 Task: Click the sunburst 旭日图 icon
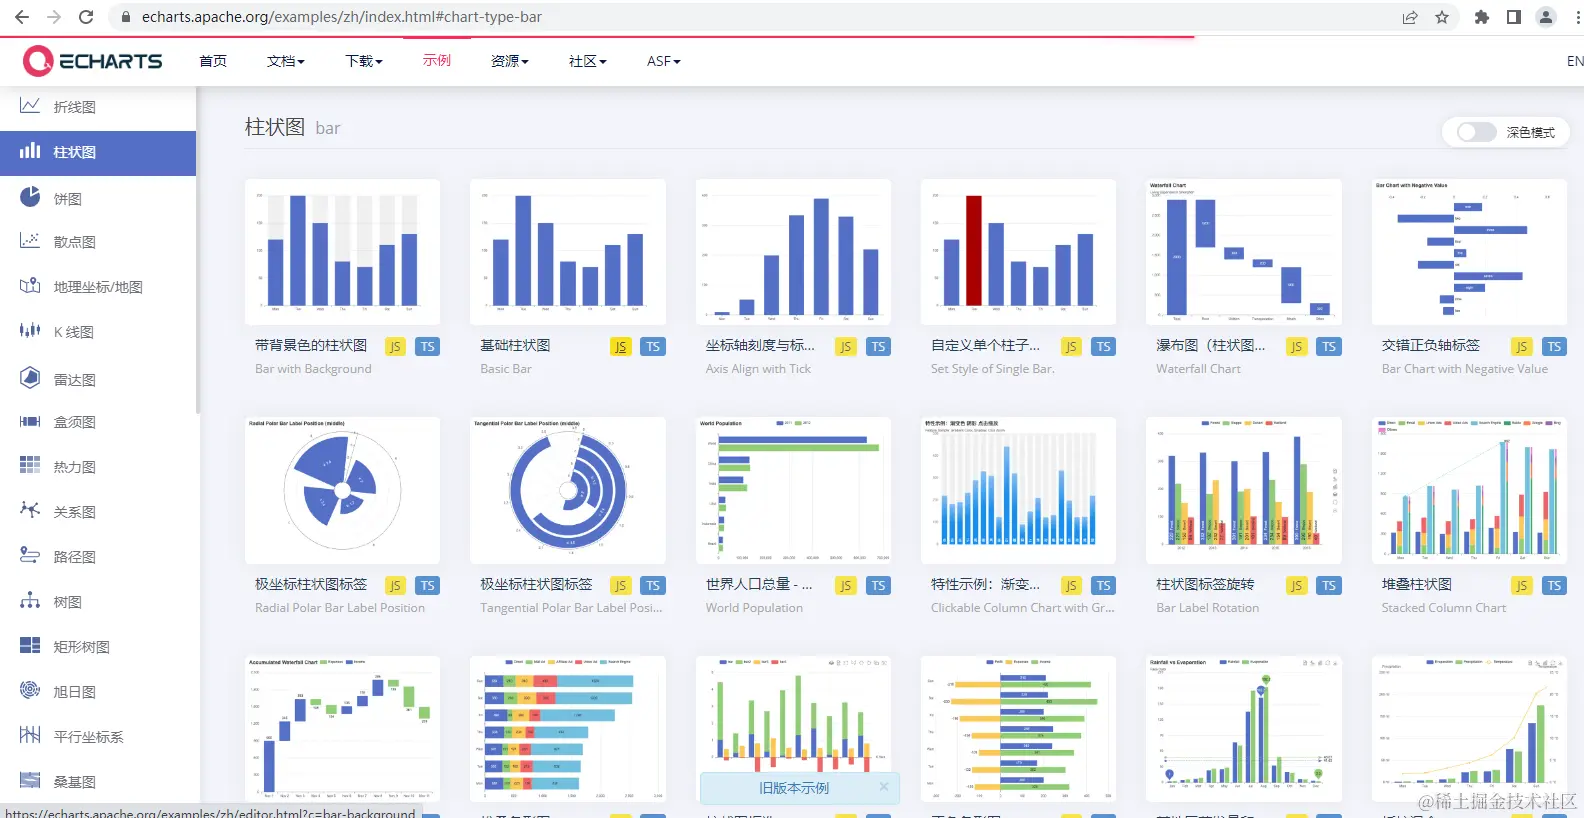(30, 690)
